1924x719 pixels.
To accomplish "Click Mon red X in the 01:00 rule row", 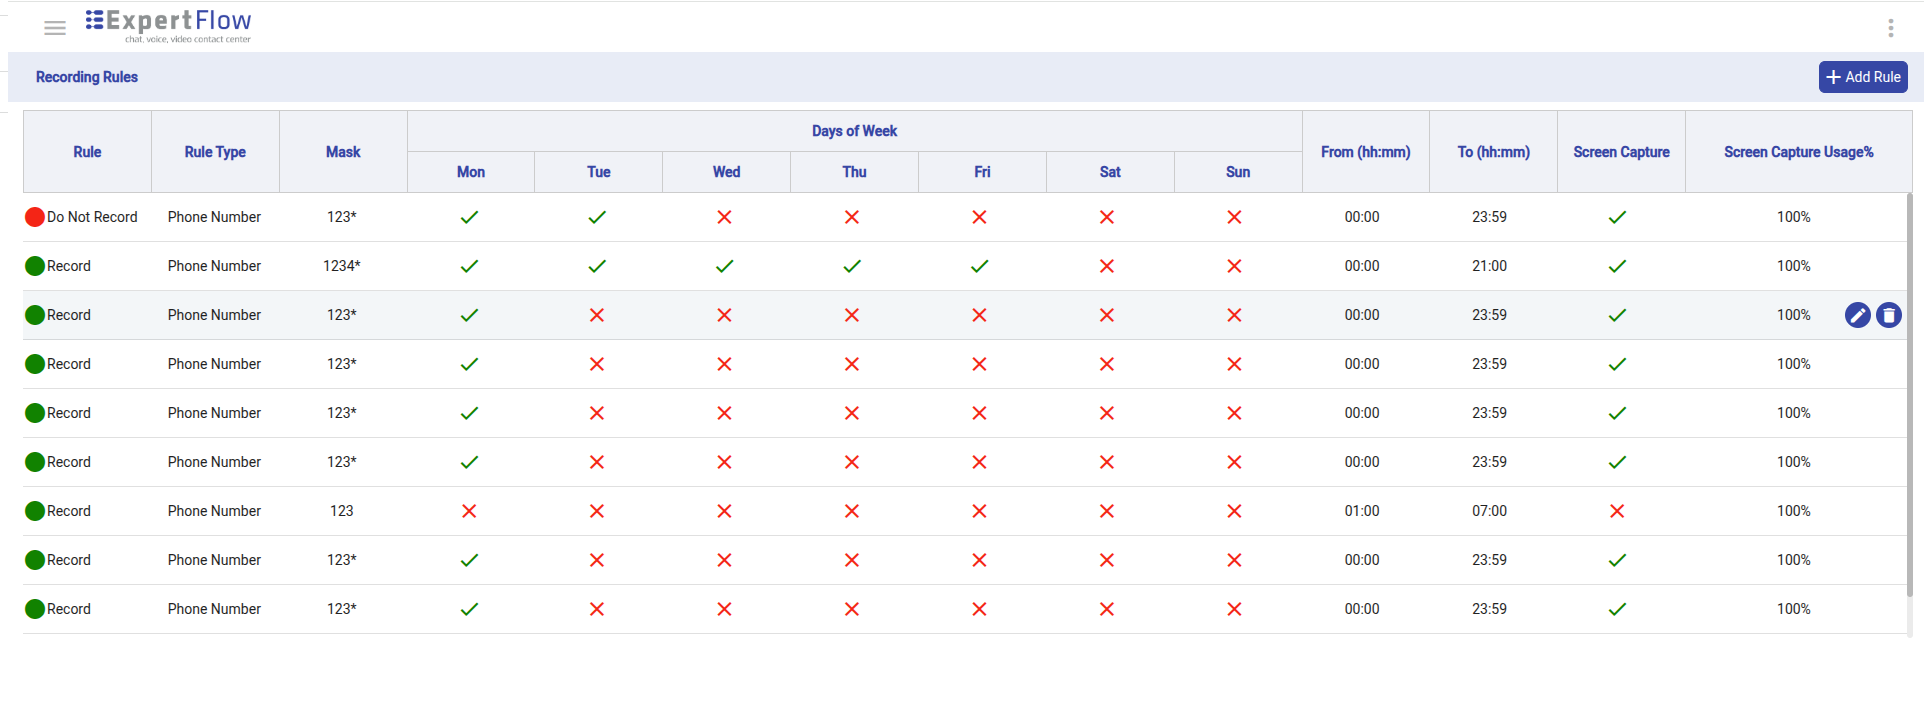I will click(469, 511).
